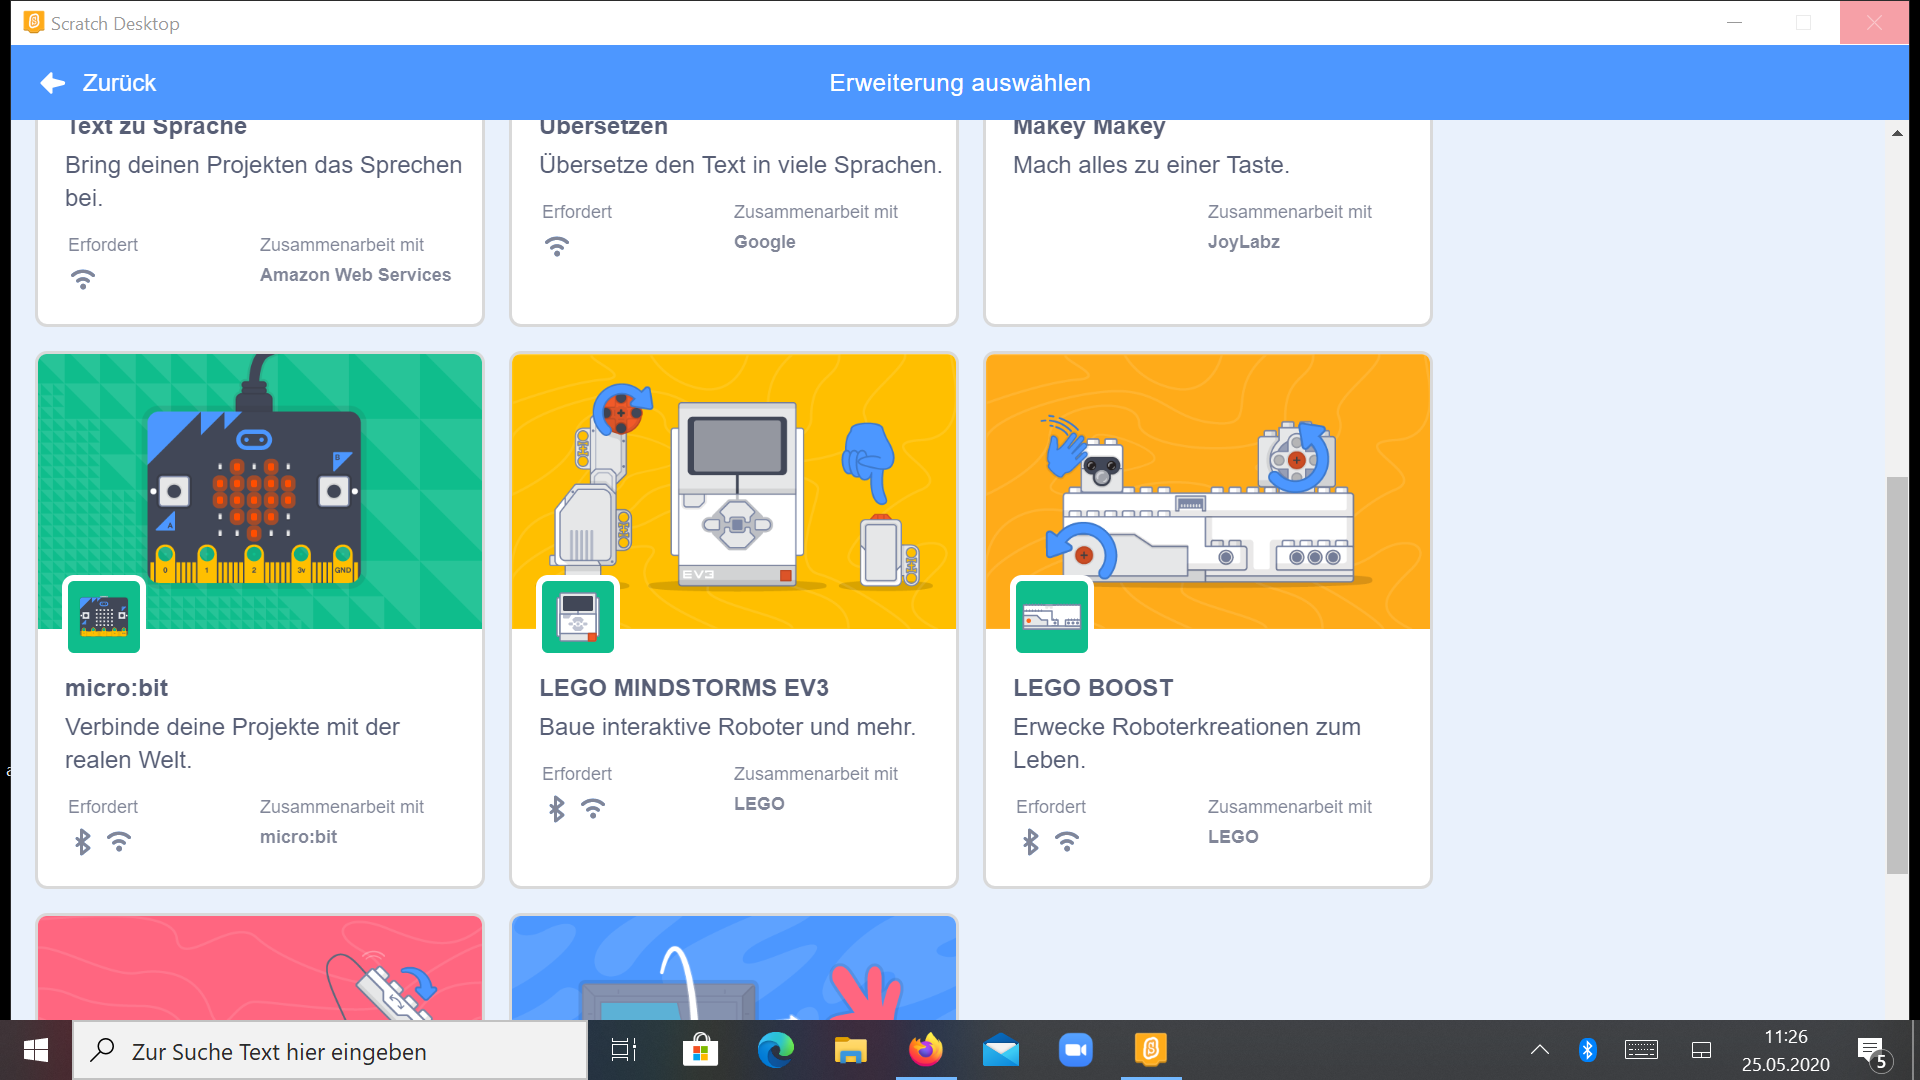
Task: Select the LEGO MINDSTORMS EV3 extension image
Action: click(x=734, y=491)
